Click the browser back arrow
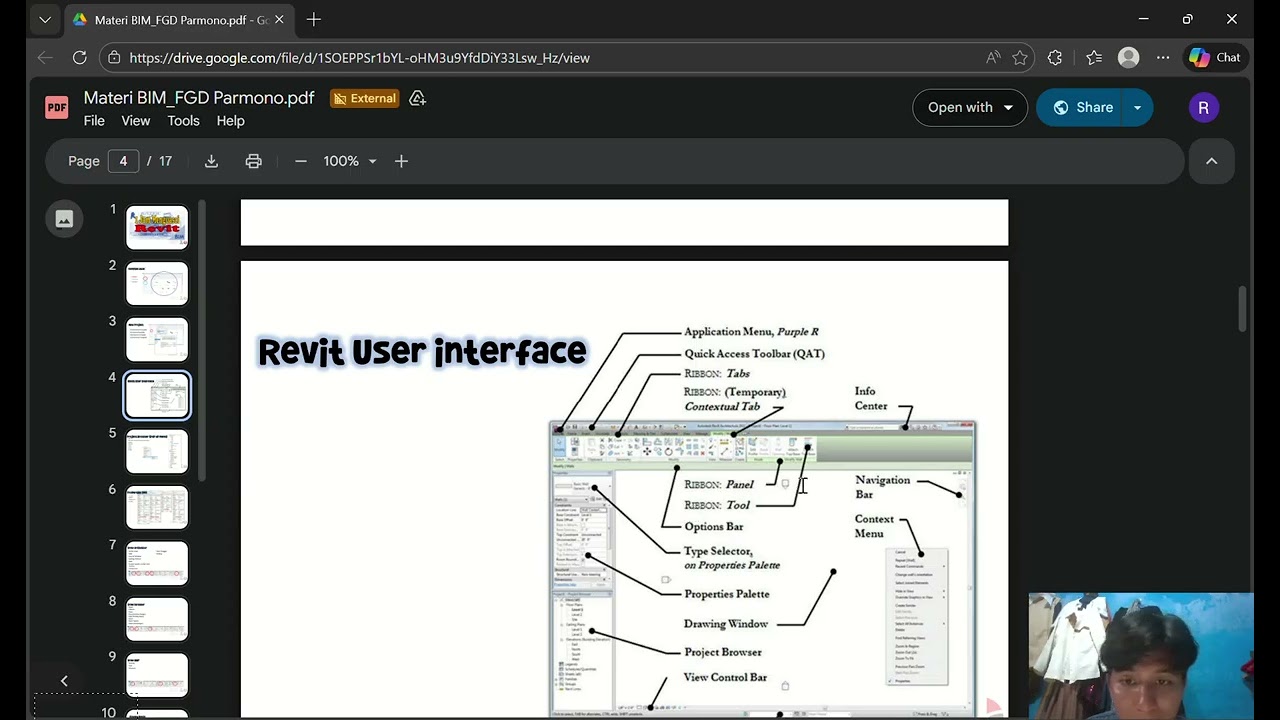The height and width of the screenshot is (720, 1280). click(x=45, y=58)
